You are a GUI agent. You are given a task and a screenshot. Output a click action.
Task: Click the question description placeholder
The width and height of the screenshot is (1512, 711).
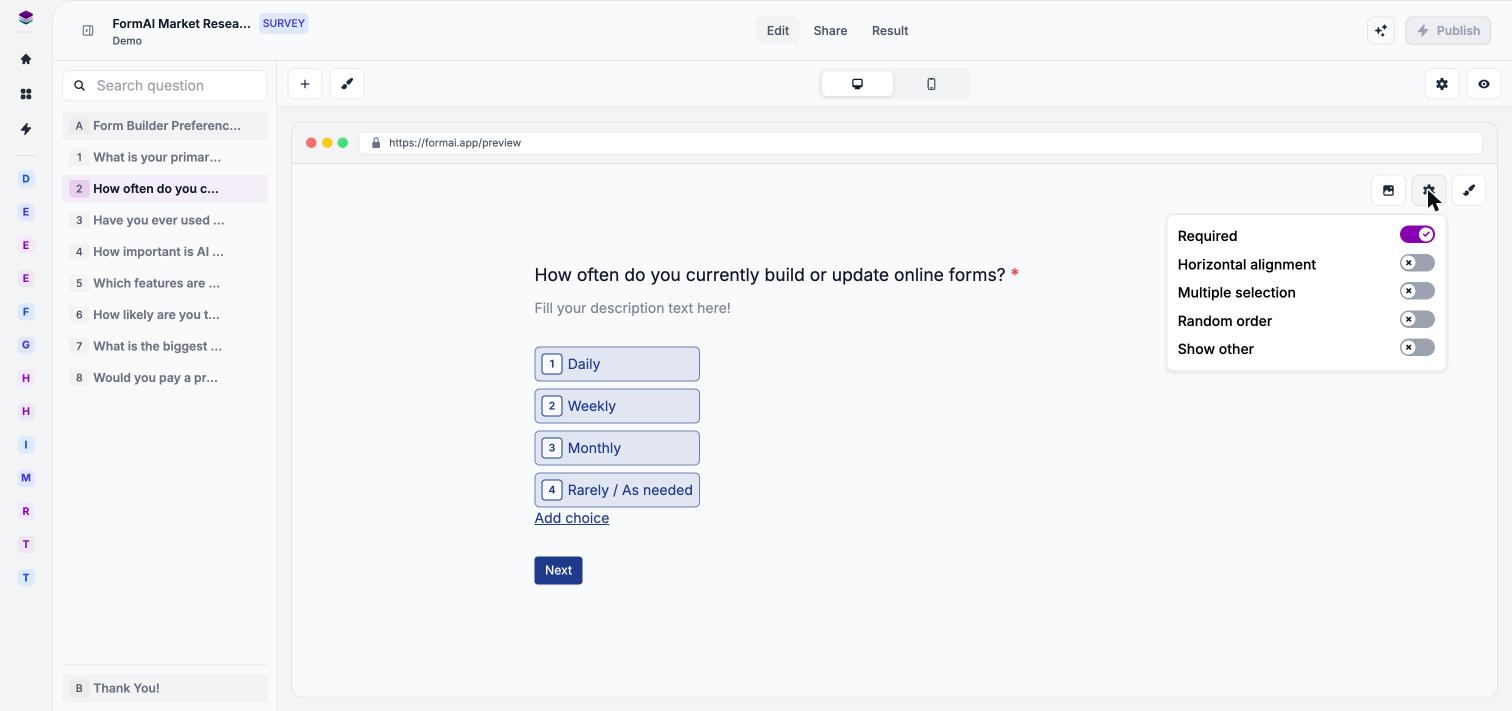[x=632, y=308]
